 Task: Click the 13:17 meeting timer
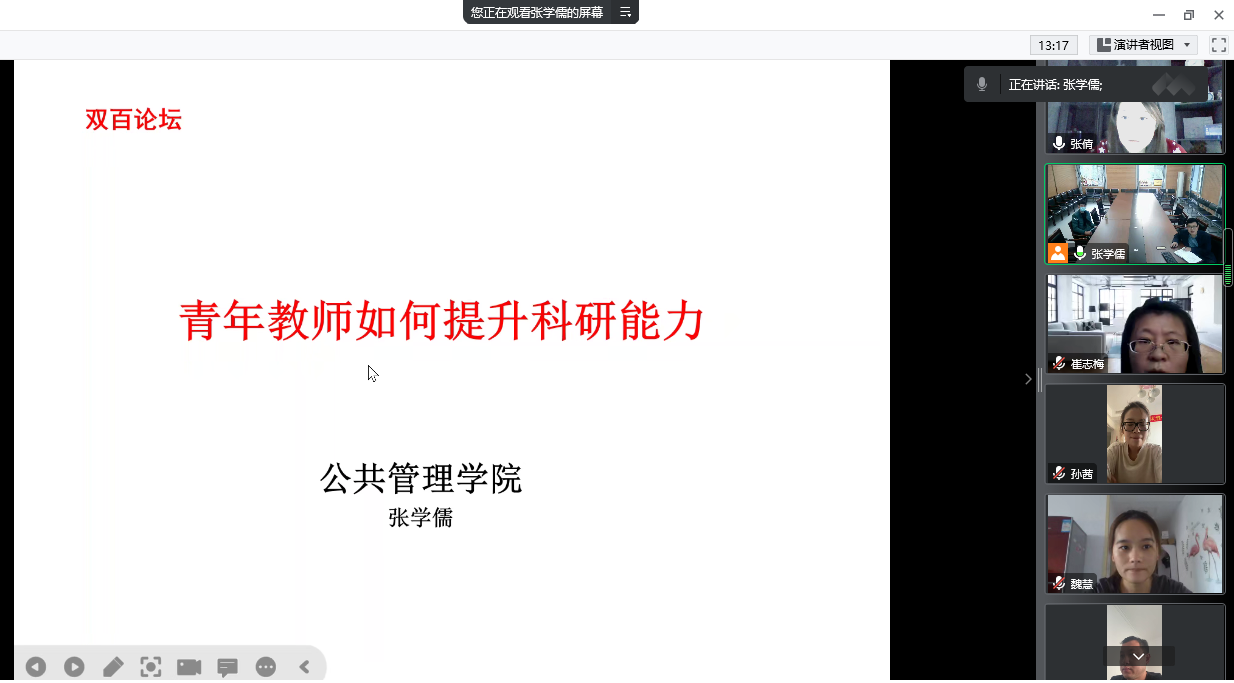pyautogui.click(x=1054, y=45)
